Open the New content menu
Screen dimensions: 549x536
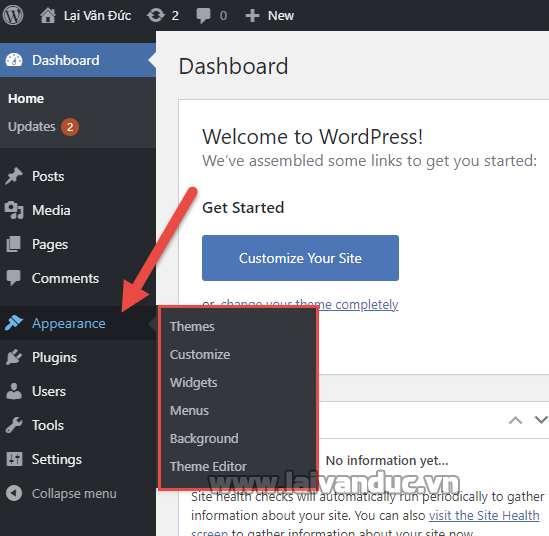tap(281, 16)
